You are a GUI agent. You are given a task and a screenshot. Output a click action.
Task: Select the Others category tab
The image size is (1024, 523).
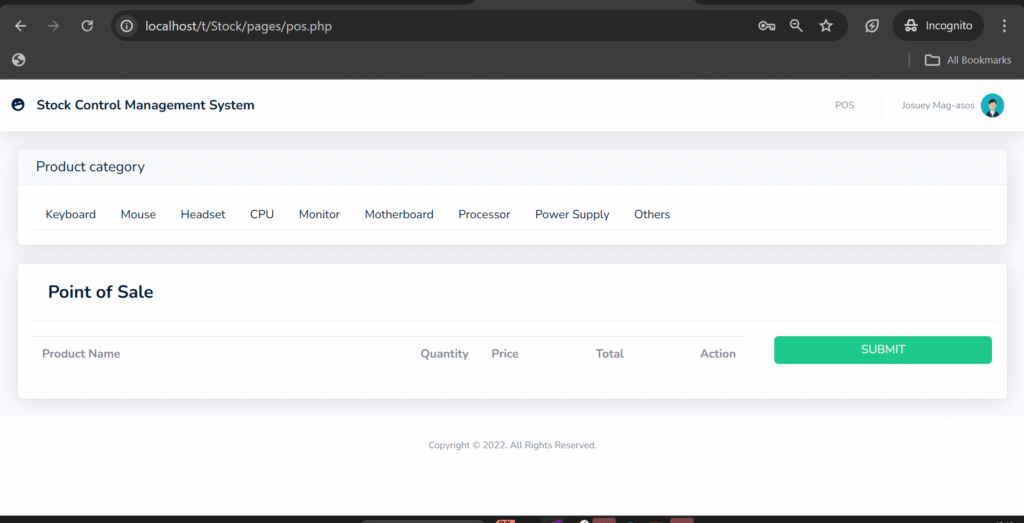(x=652, y=214)
